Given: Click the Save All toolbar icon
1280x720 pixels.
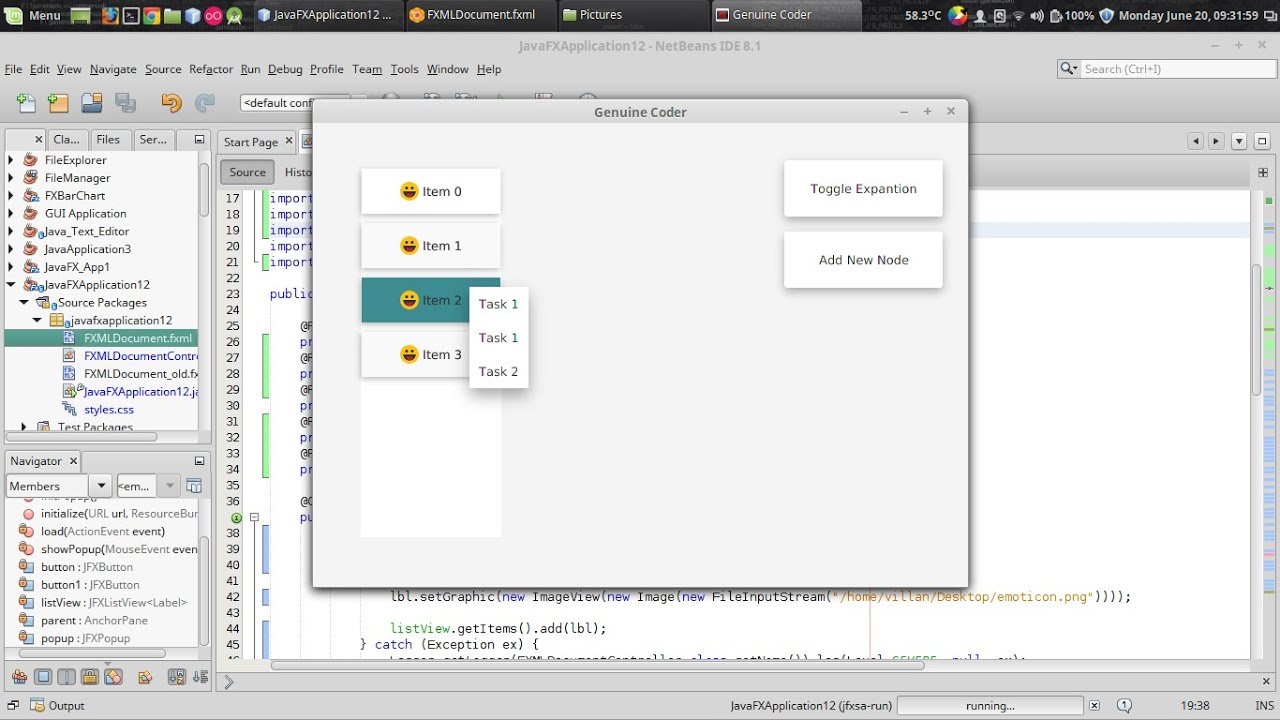Looking at the screenshot, I should [125, 102].
